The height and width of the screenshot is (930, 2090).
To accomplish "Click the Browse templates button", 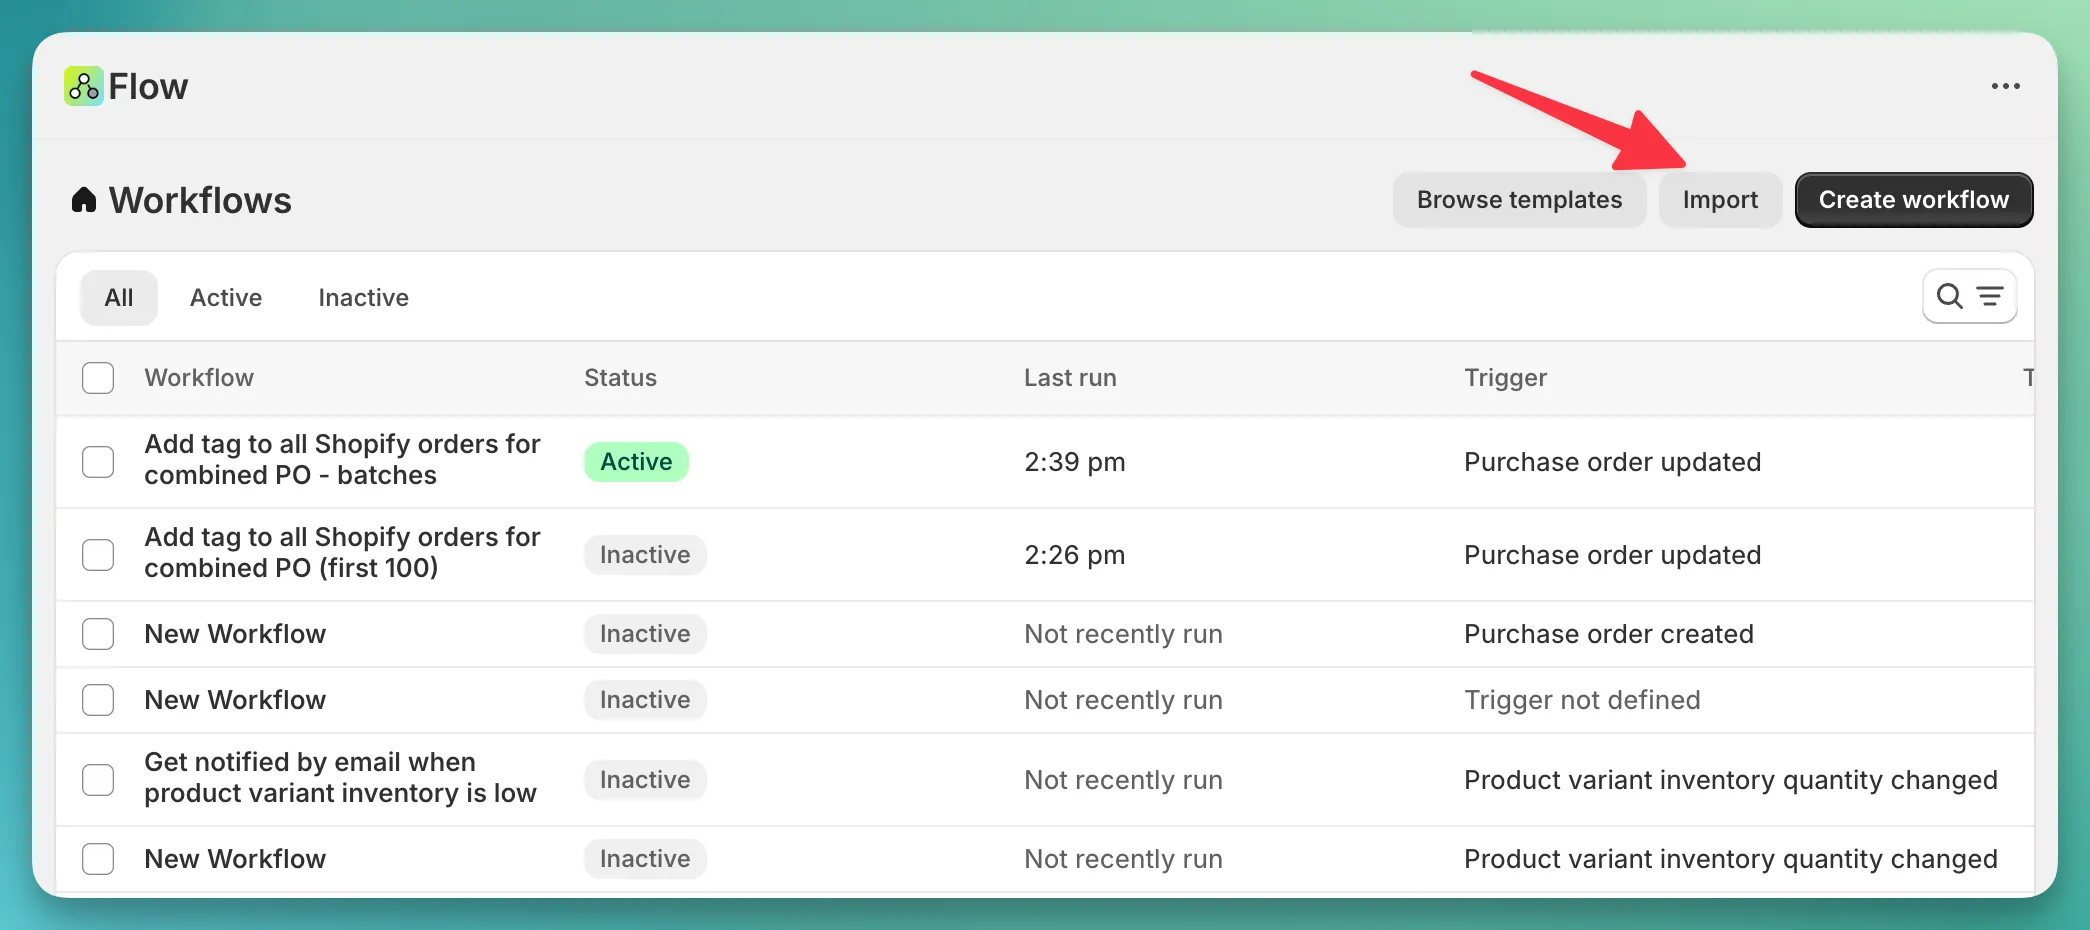I will [x=1519, y=199].
